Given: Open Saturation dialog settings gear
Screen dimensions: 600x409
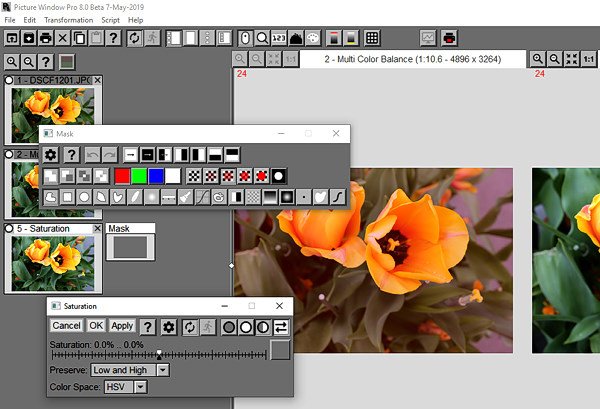Looking at the screenshot, I should pyautogui.click(x=169, y=327).
